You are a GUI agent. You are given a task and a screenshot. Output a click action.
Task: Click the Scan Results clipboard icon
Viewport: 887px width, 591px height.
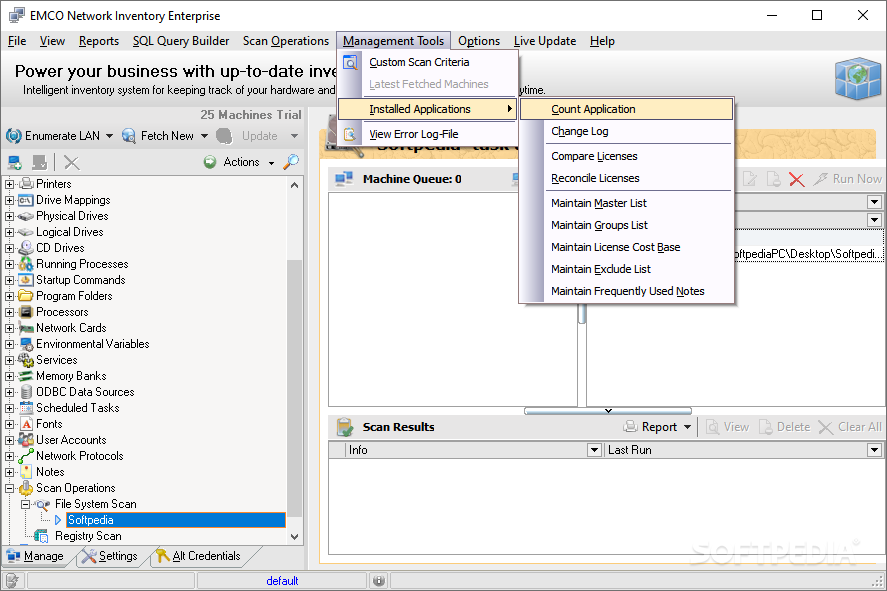point(345,427)
